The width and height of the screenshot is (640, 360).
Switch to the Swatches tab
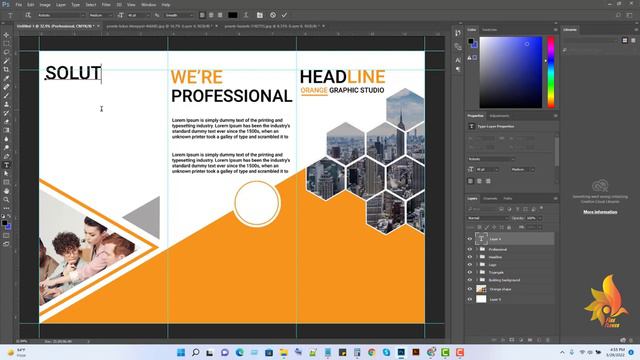coord(489,30)
